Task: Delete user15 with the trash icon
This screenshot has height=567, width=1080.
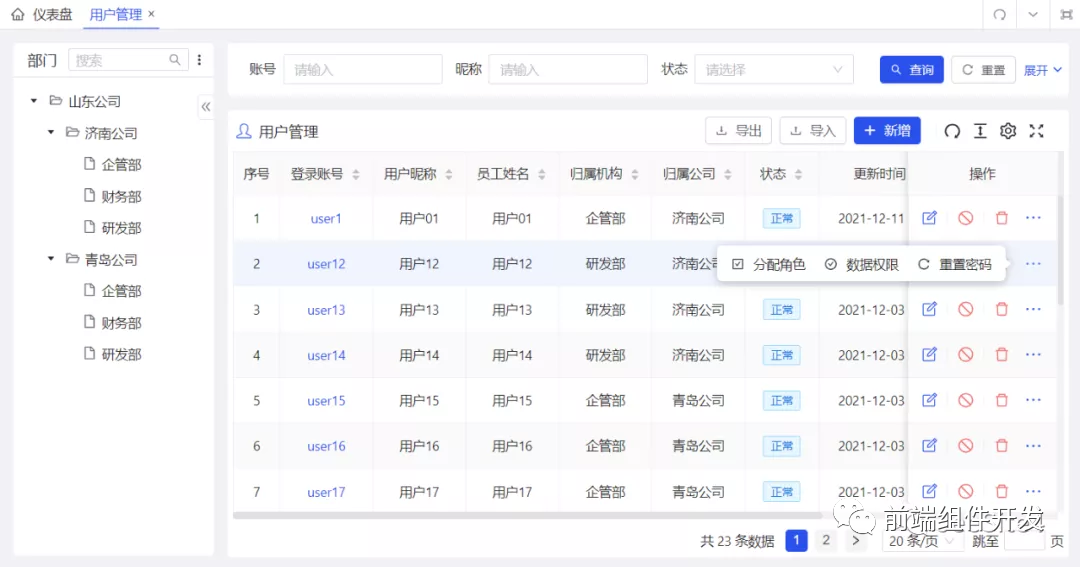Action: point(1001,400)
